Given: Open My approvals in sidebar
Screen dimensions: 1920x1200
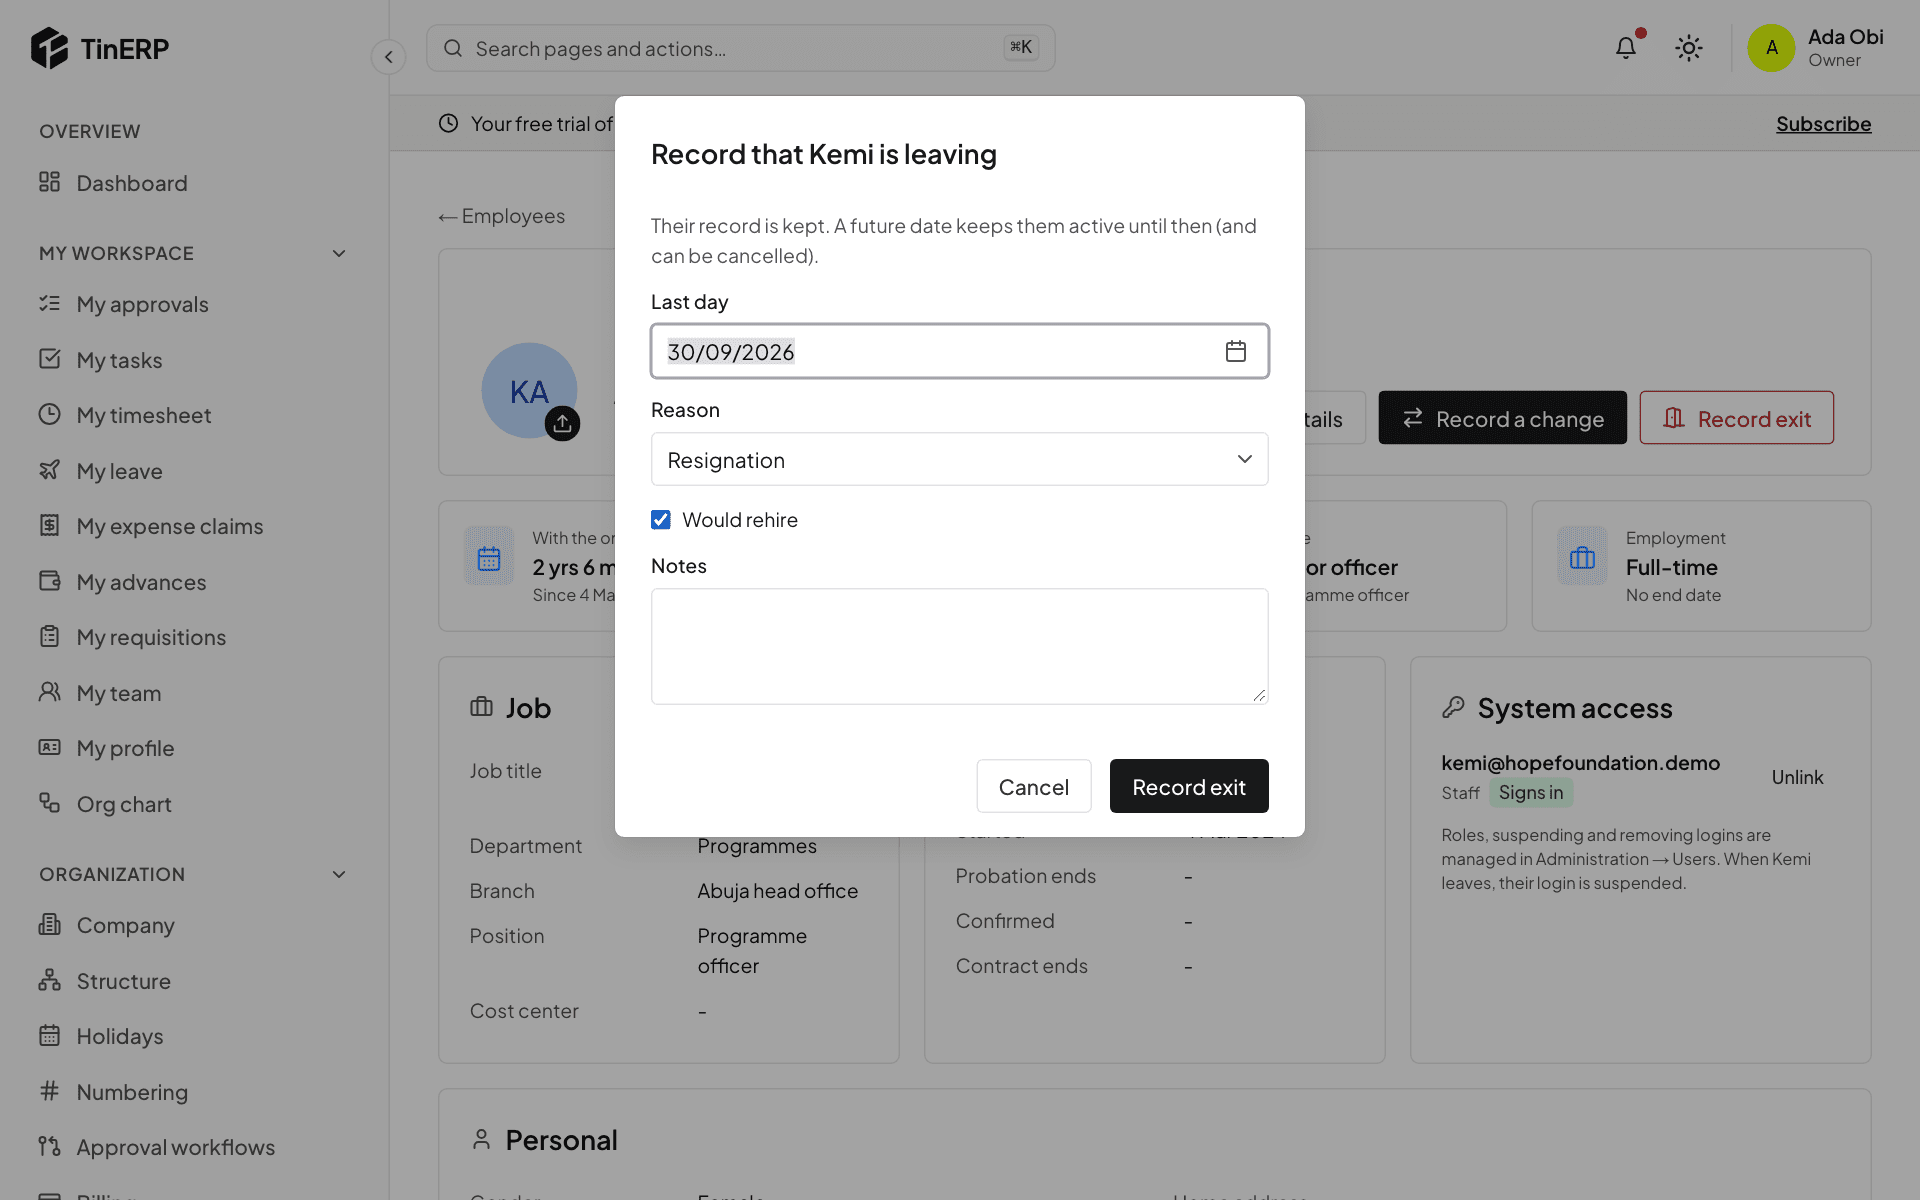Looking at the screenshot, I should point(143,304).
